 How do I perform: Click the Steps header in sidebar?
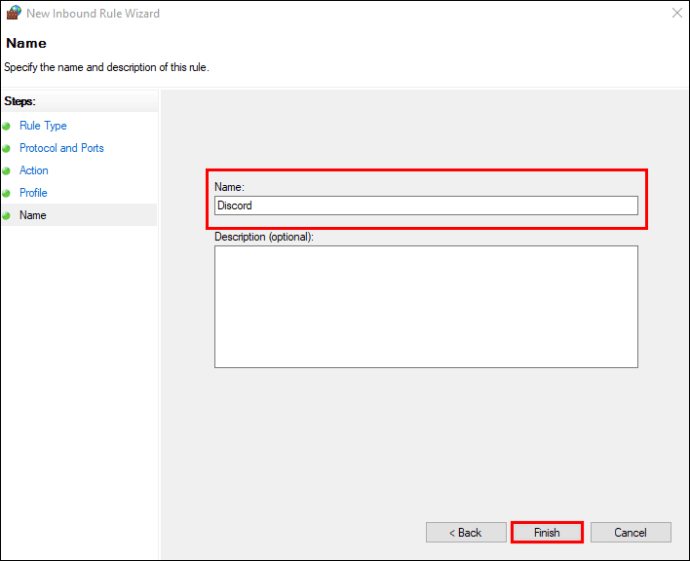coord(20,101)
